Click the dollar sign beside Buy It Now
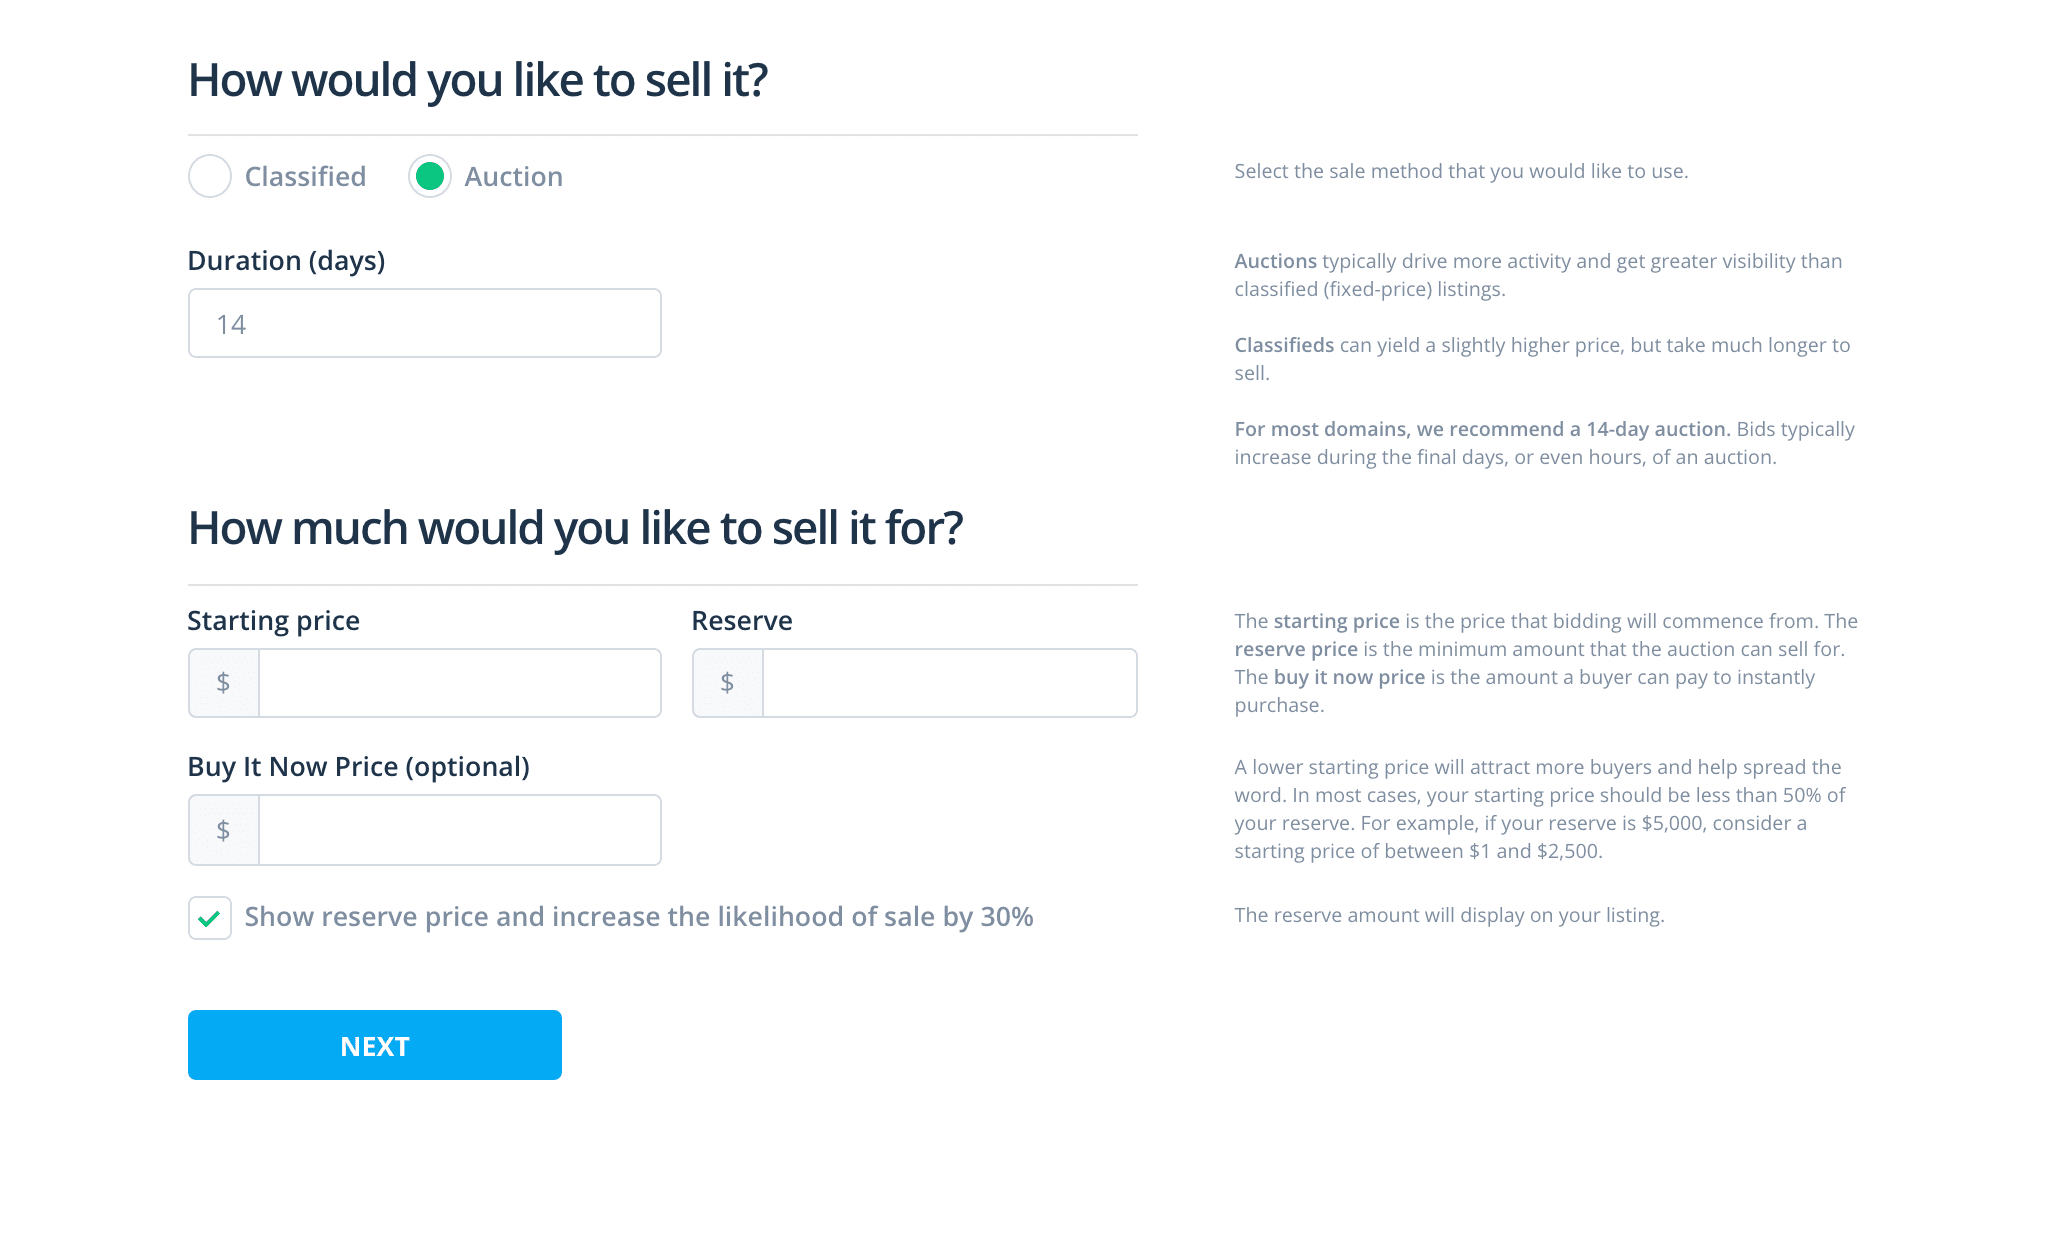 click(223, 829)
